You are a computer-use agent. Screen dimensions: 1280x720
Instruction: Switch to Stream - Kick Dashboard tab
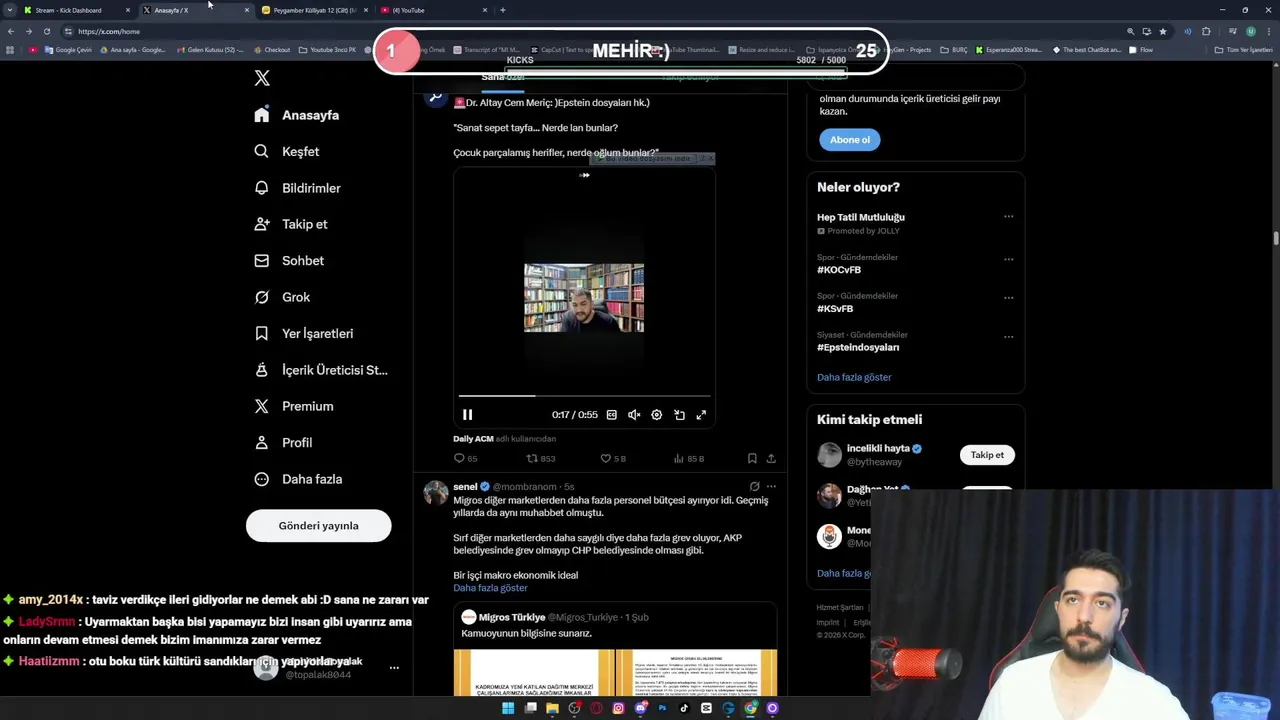77,10
